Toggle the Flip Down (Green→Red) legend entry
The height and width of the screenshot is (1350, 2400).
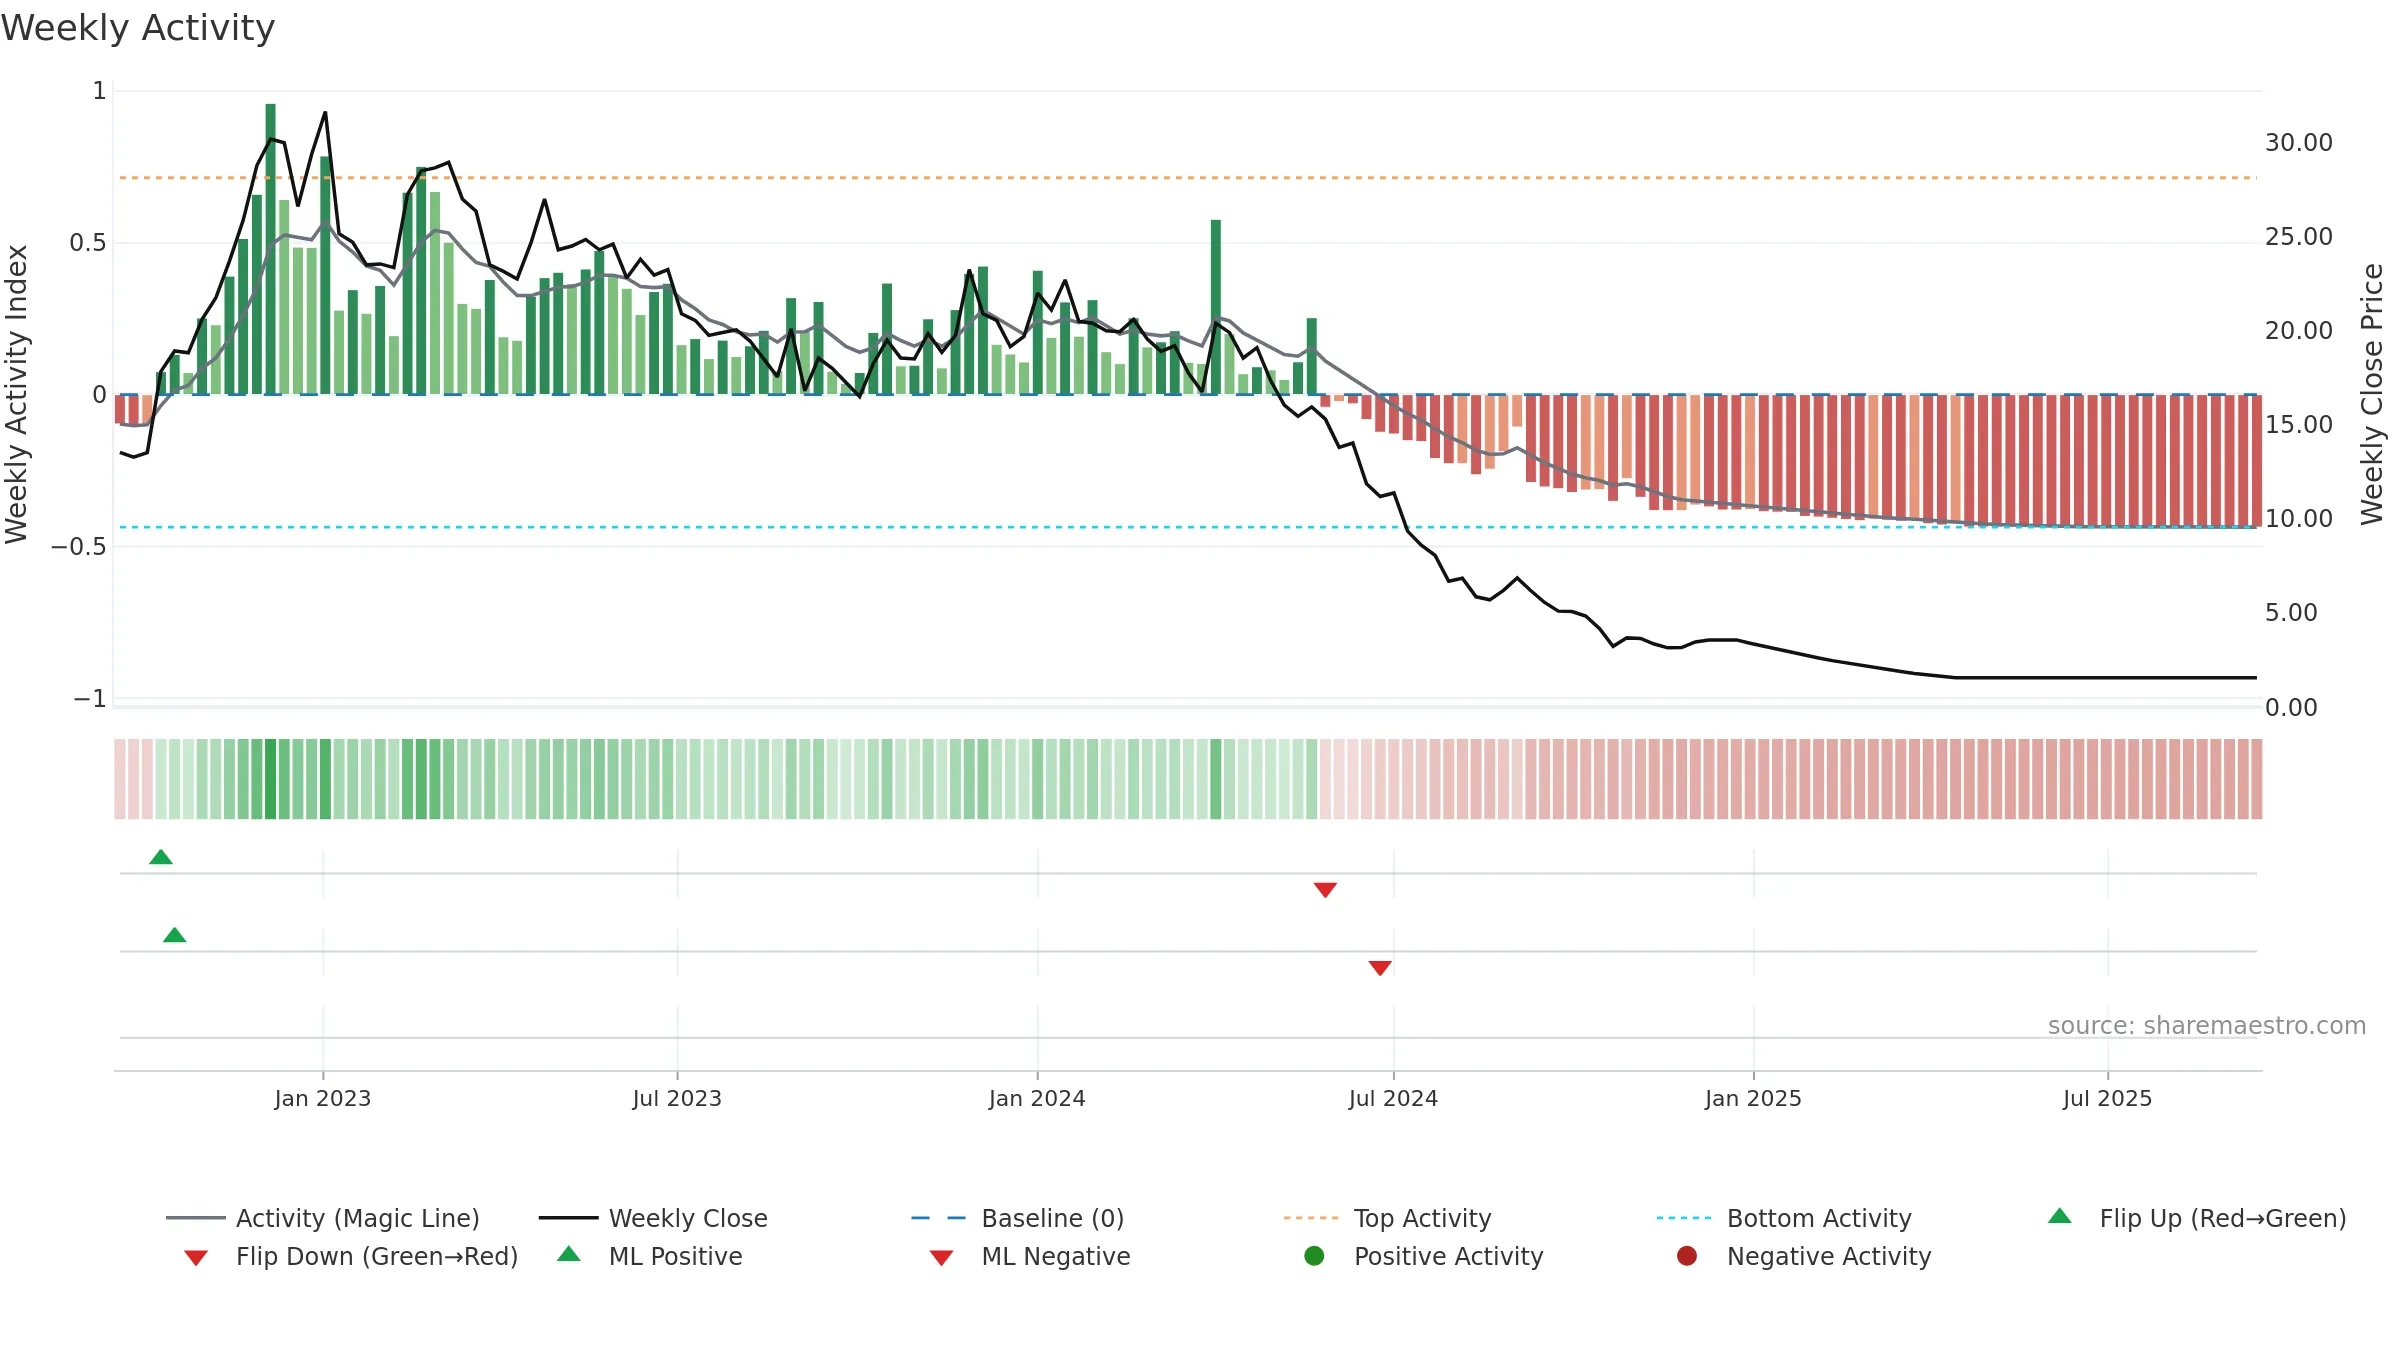(x=350, y=1256)
